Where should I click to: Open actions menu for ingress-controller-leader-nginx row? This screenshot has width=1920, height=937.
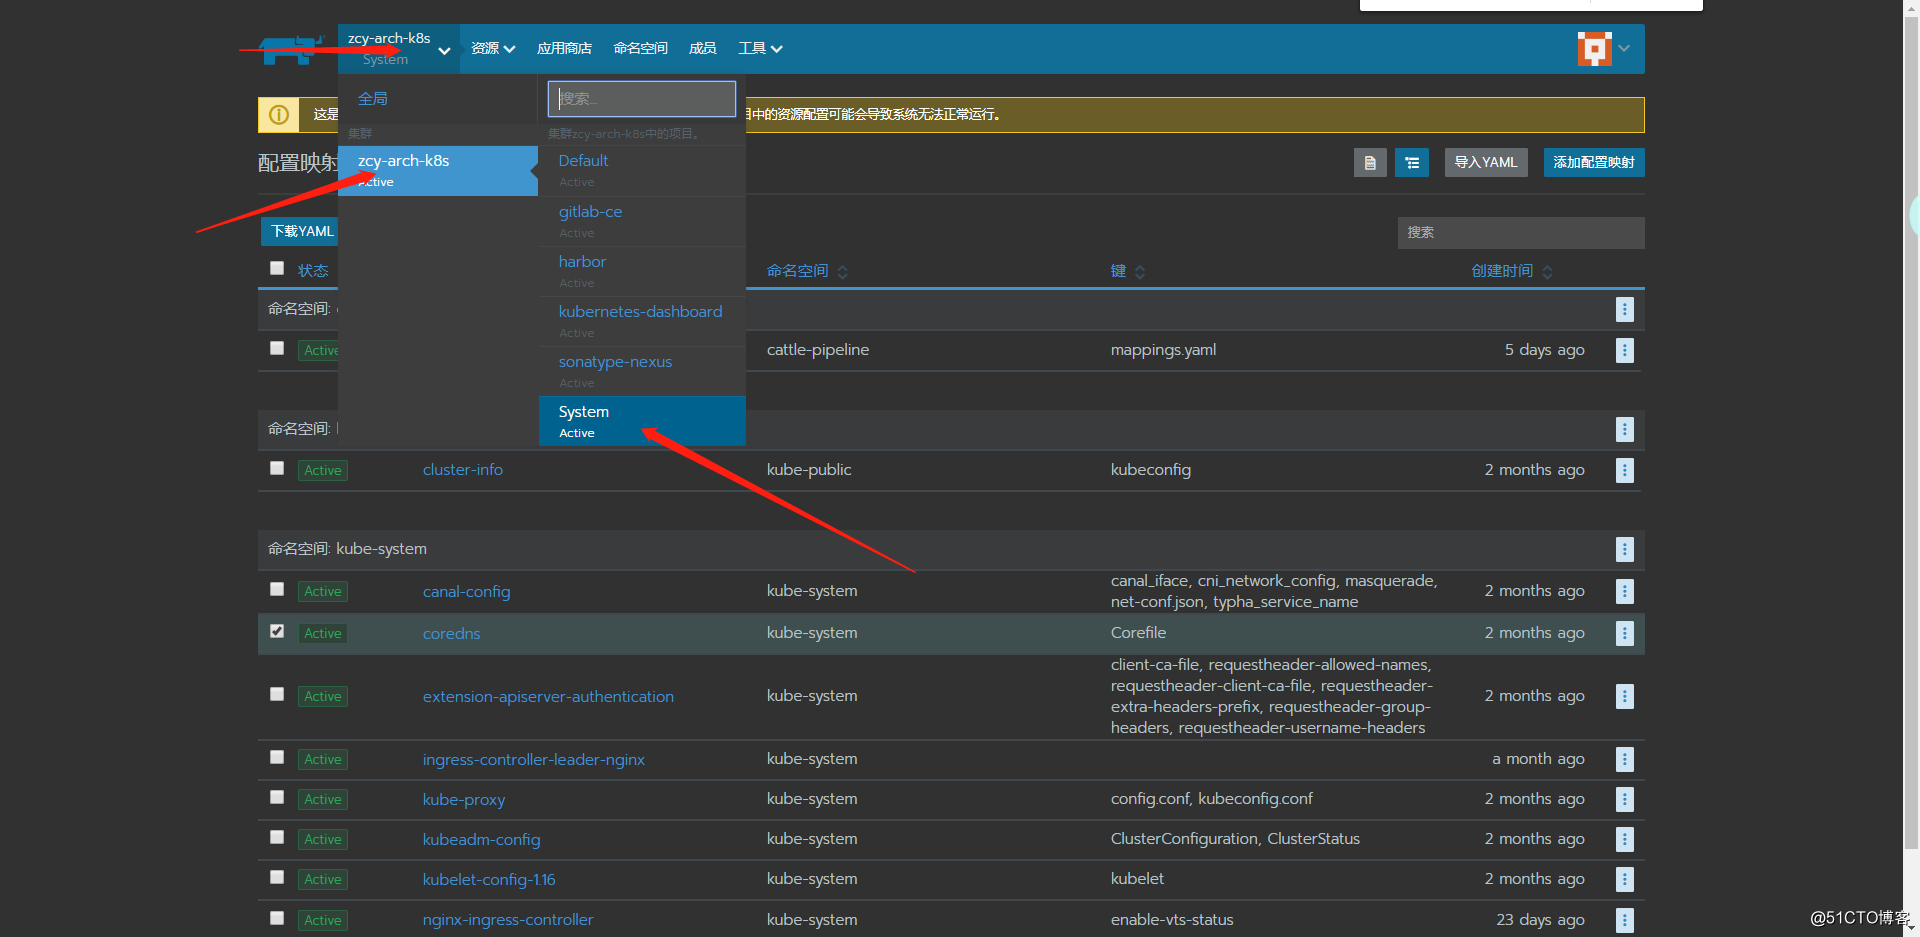point(1624,759)
